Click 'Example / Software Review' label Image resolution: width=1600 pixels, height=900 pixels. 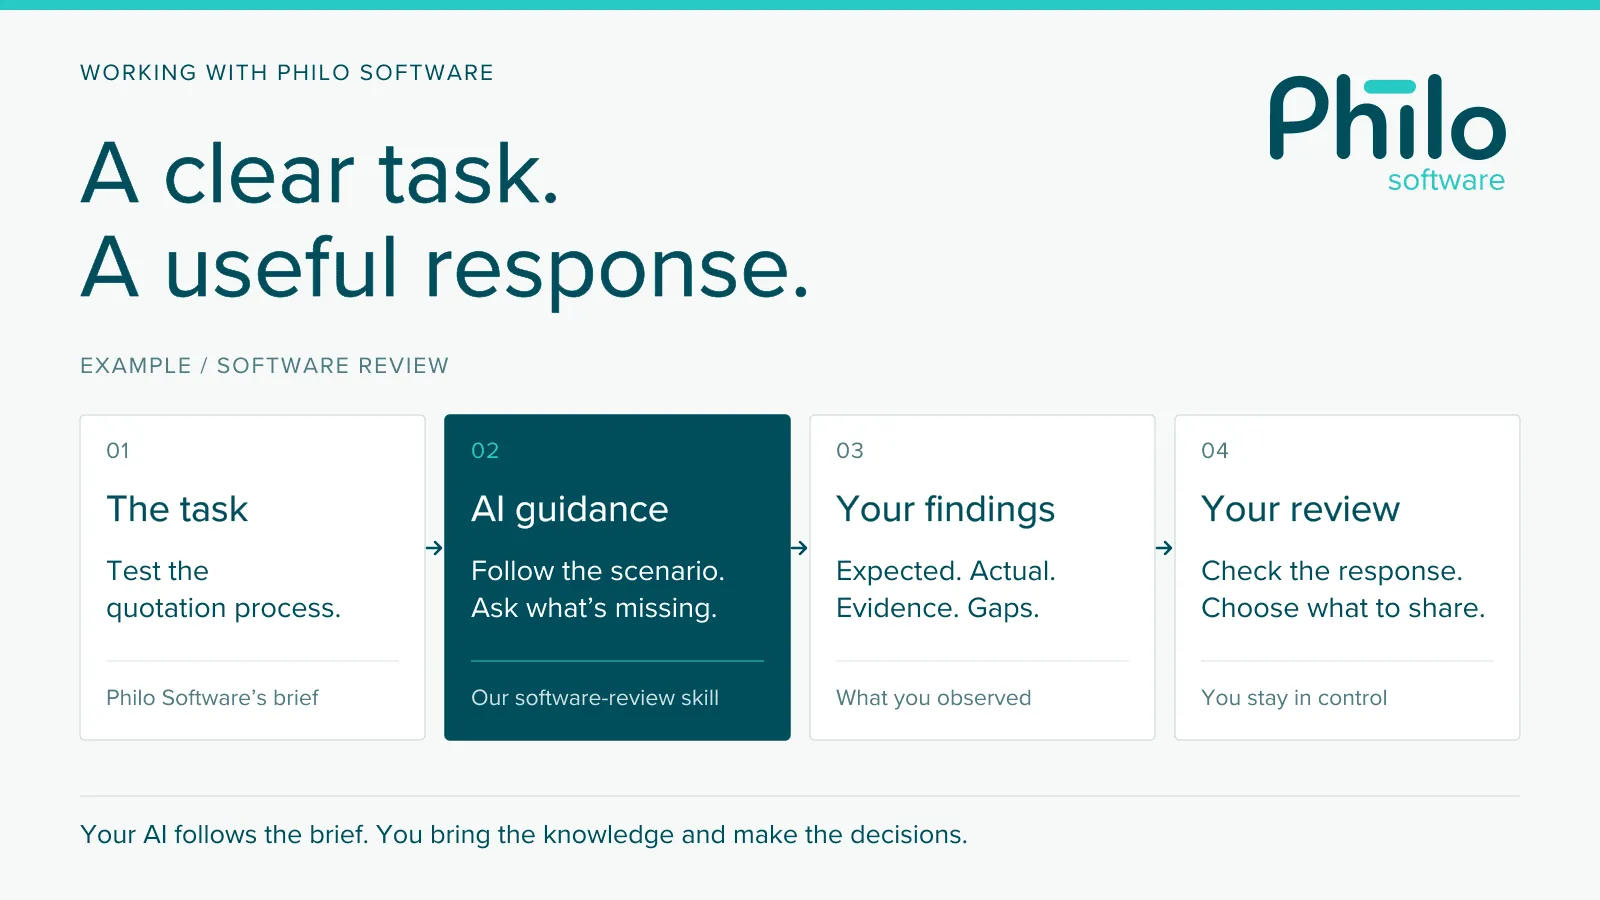pos(265,366)
